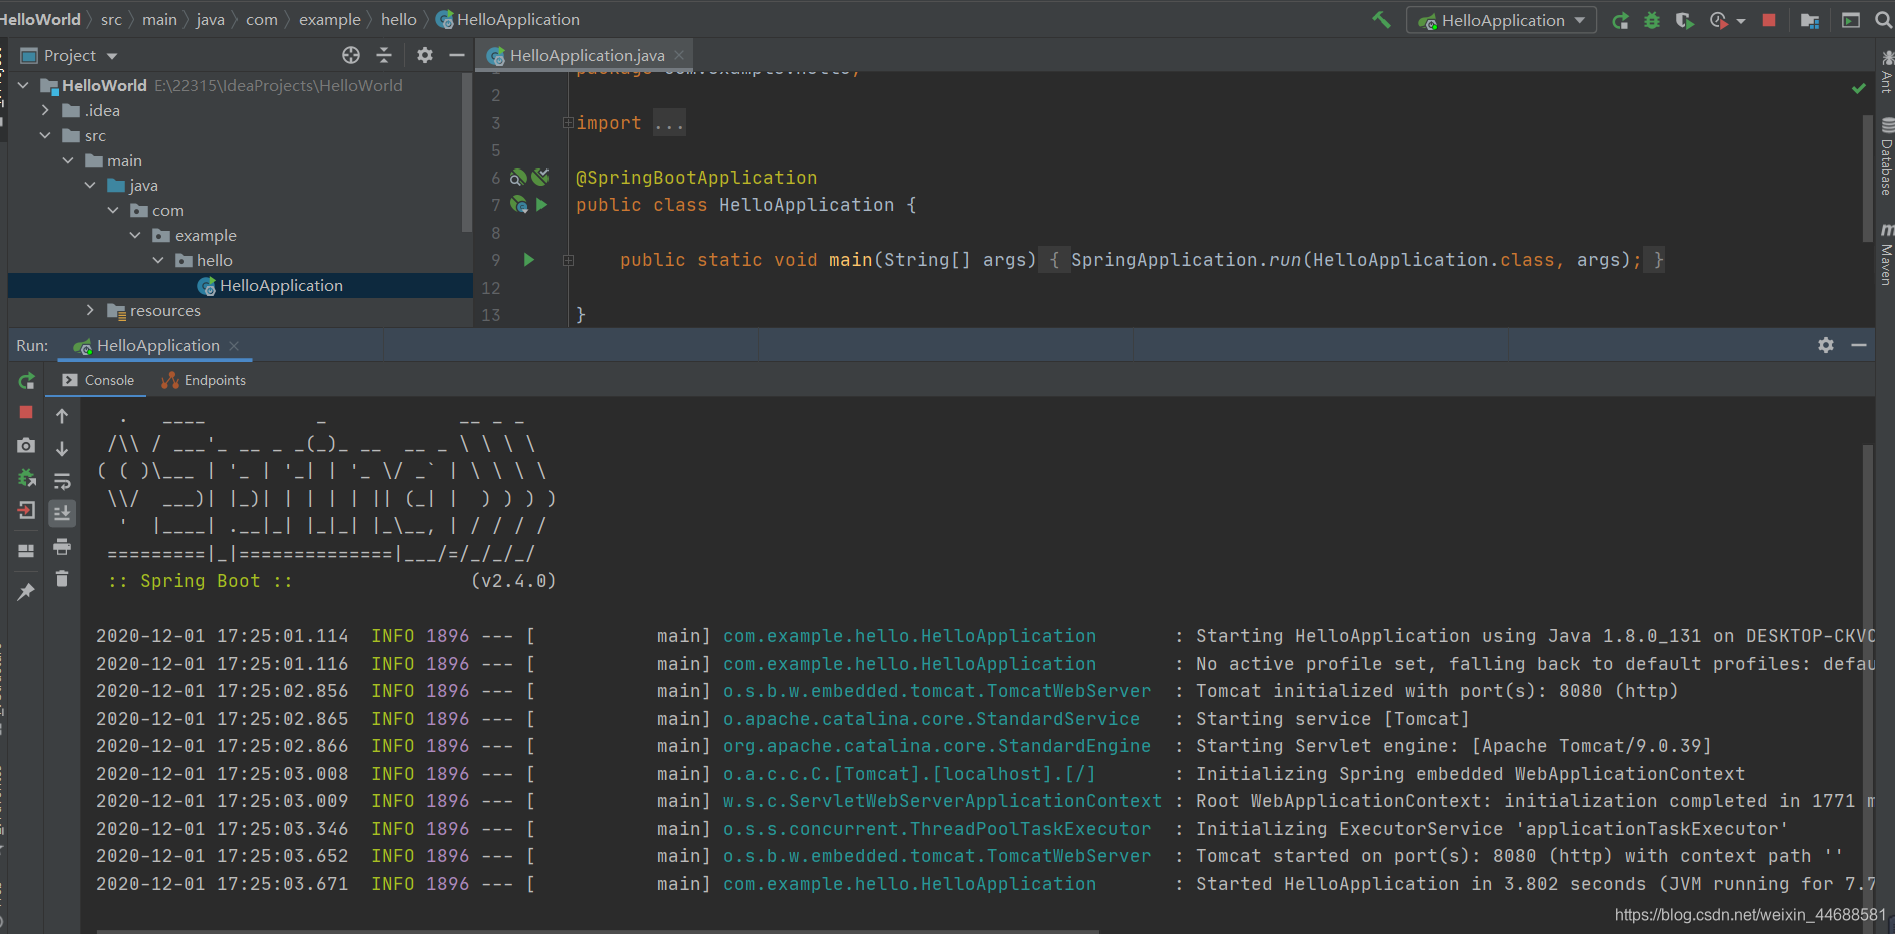Click the Build Project hammer icon

point(1381,20)
